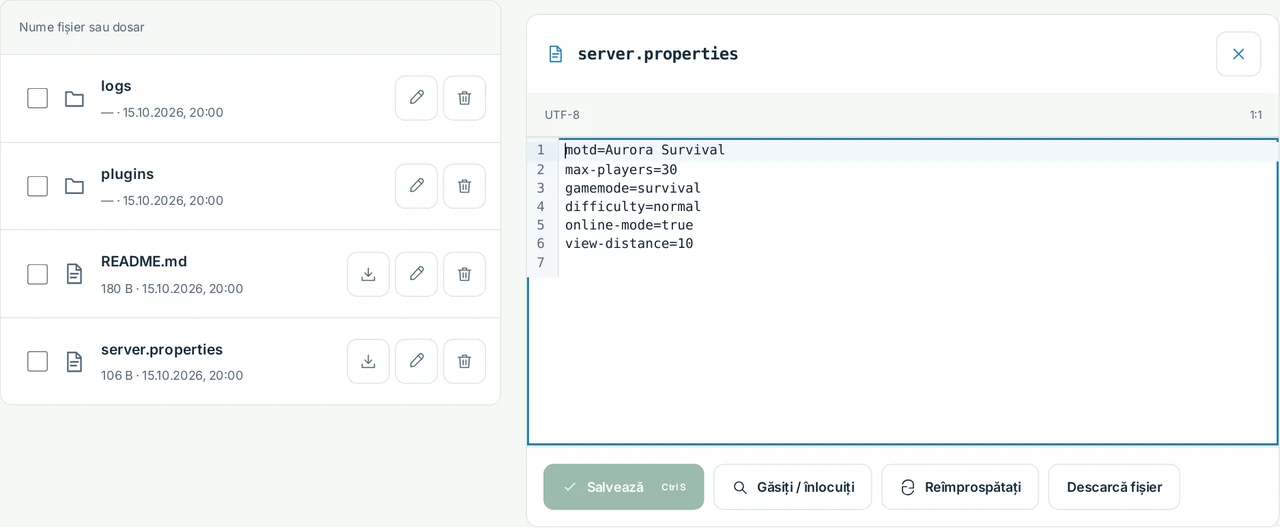Delete server.properties using the trash icon
Viewport: 1280px width, 528px height.
tap(464, 361)
